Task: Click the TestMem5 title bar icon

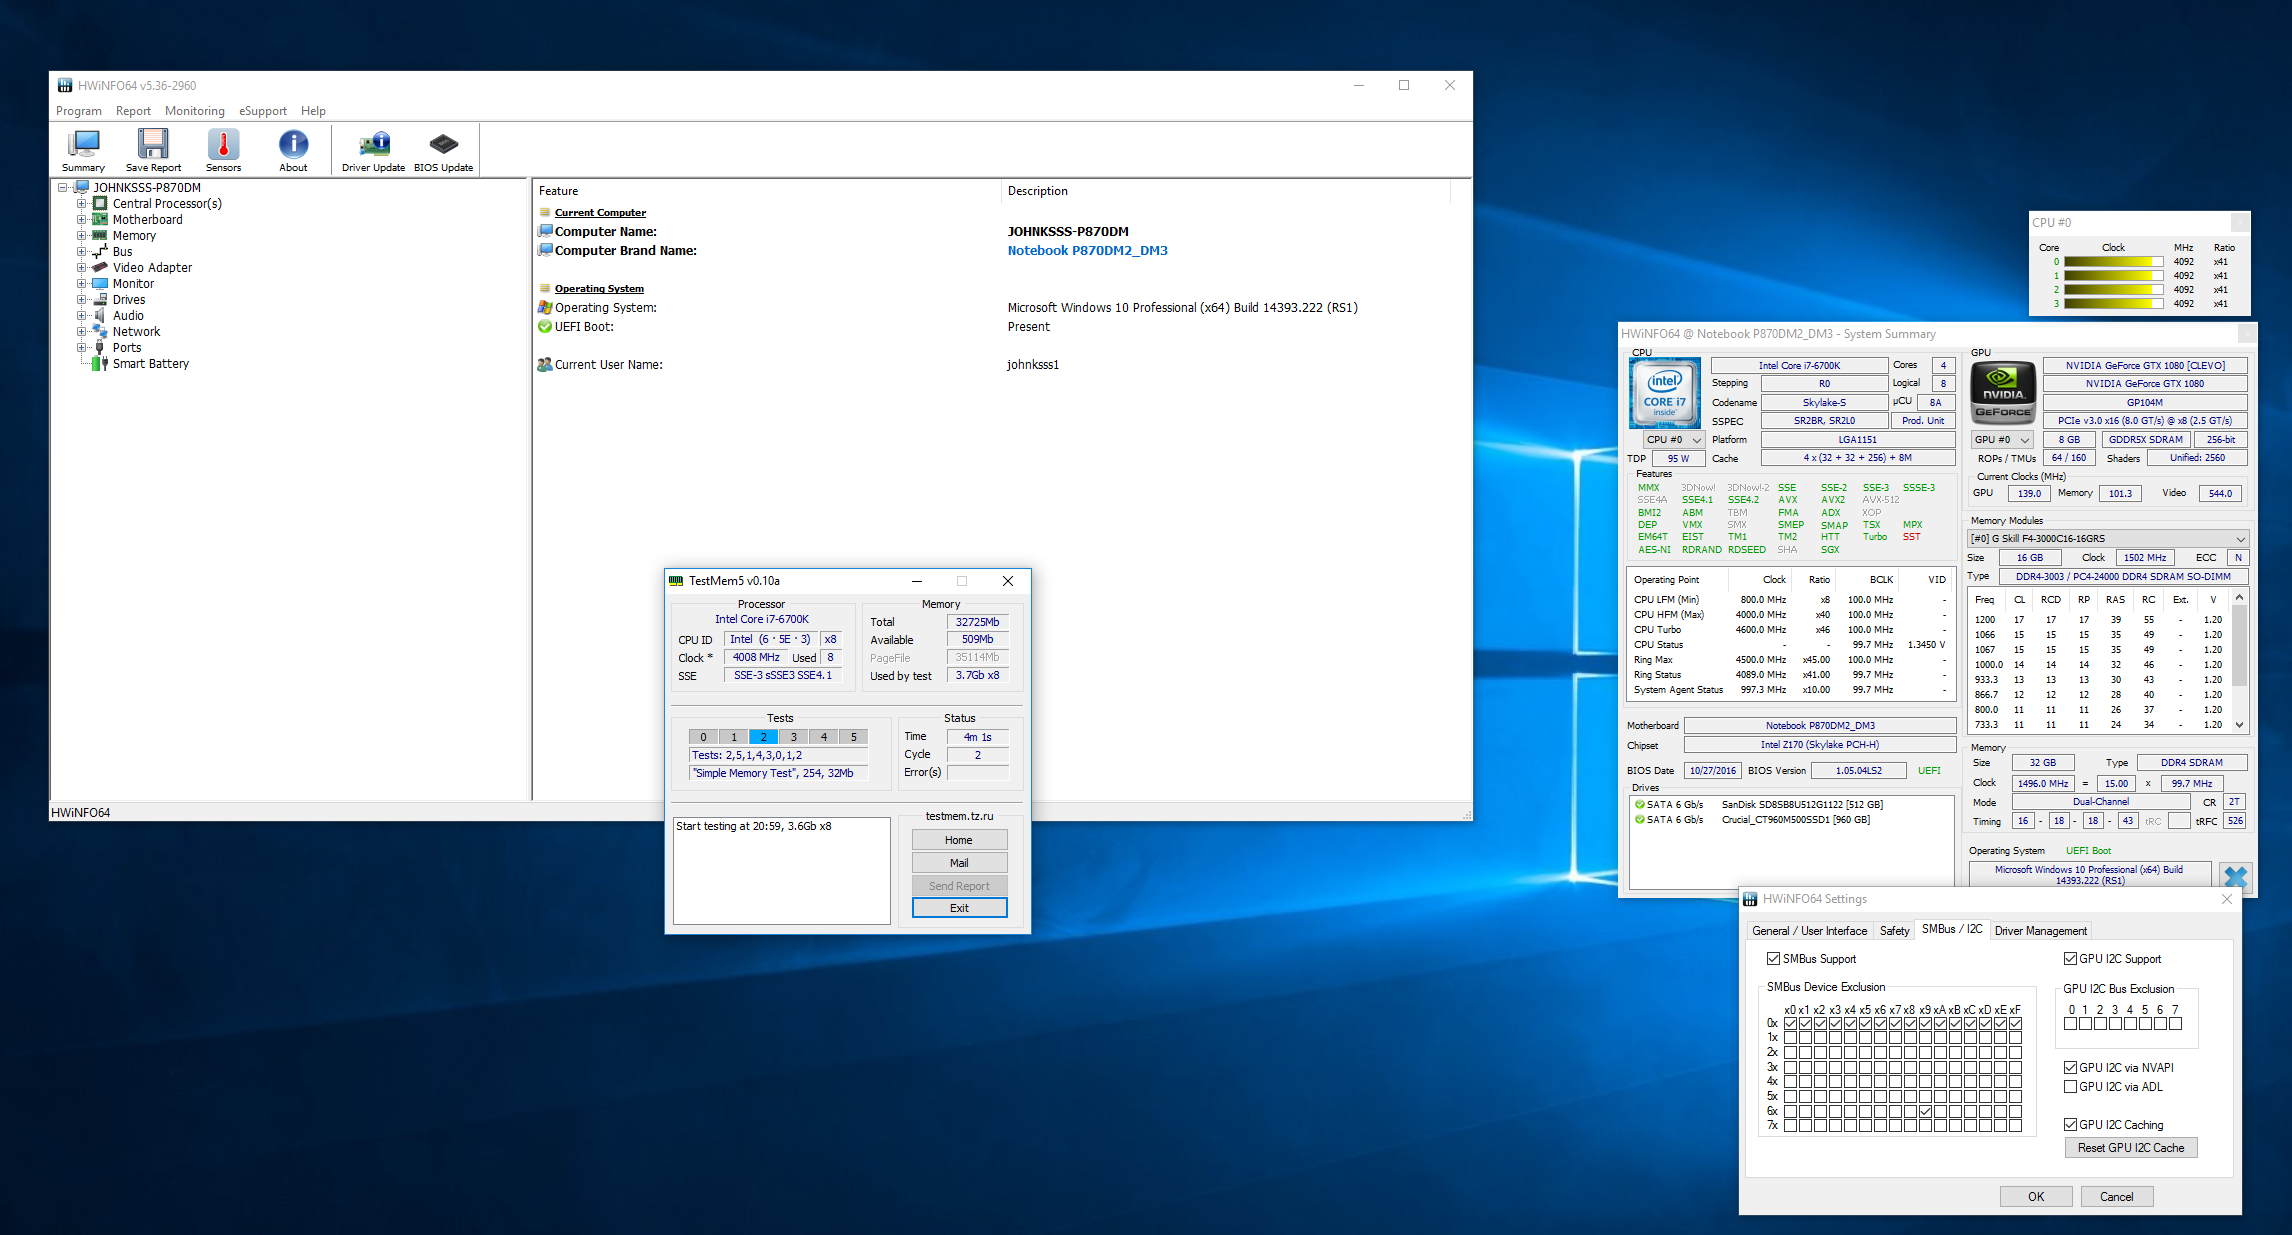Action: (x=676, y=581)
